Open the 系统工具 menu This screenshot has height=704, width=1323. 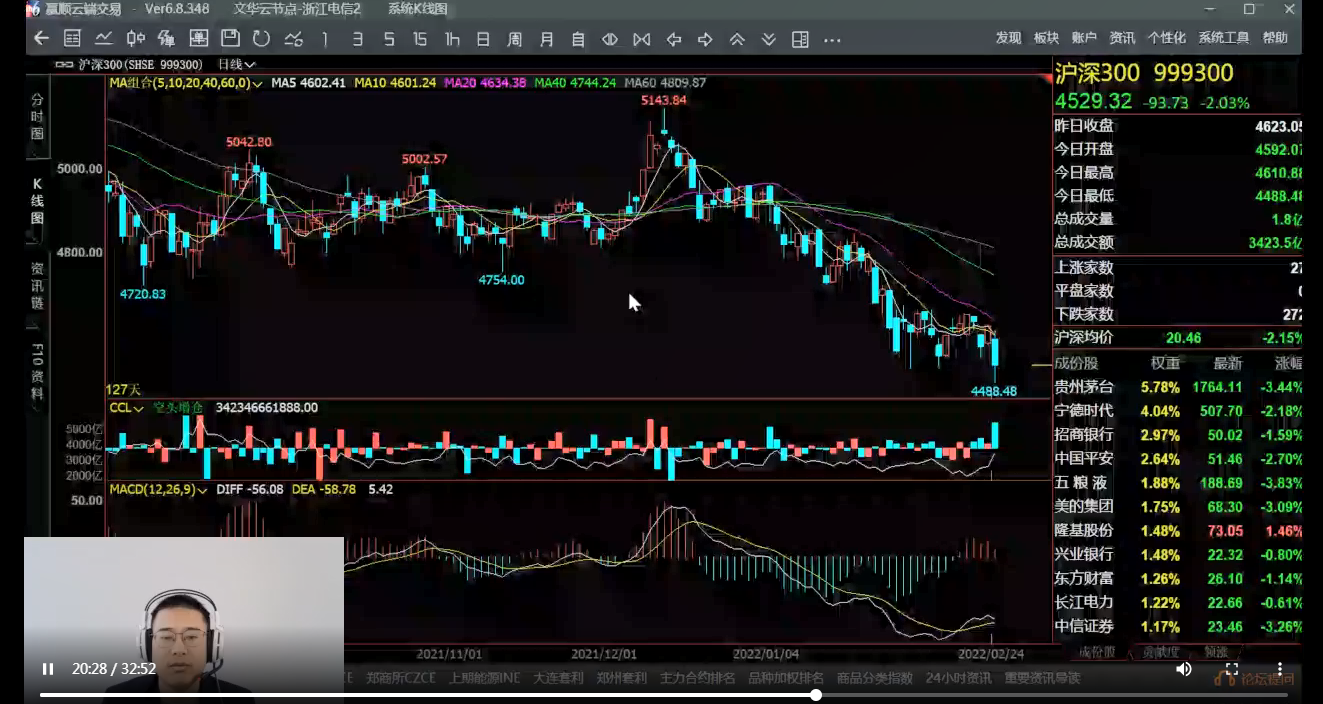click(1224, 38)
